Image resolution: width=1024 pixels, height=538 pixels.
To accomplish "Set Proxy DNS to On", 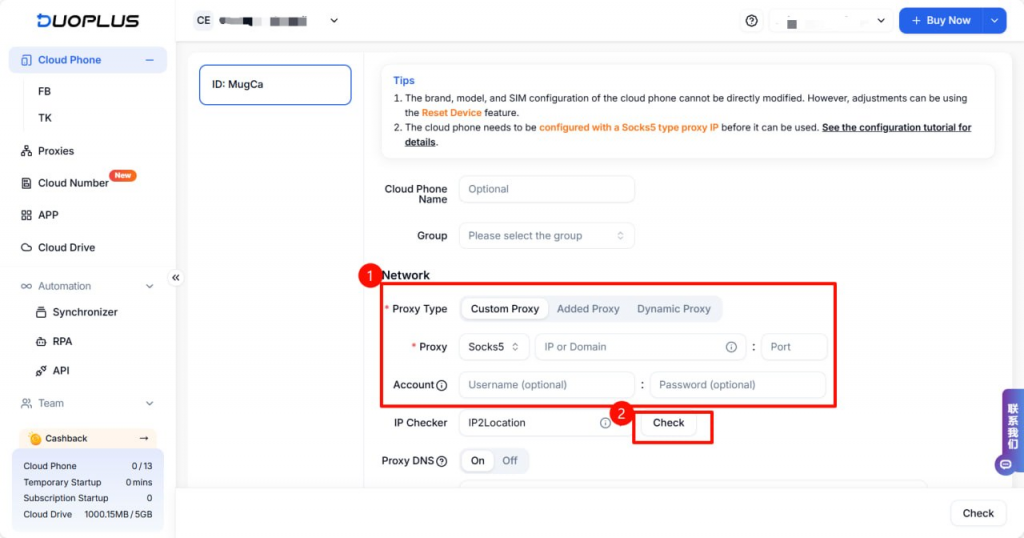I will pyautogui.click(x=478, y=461).
